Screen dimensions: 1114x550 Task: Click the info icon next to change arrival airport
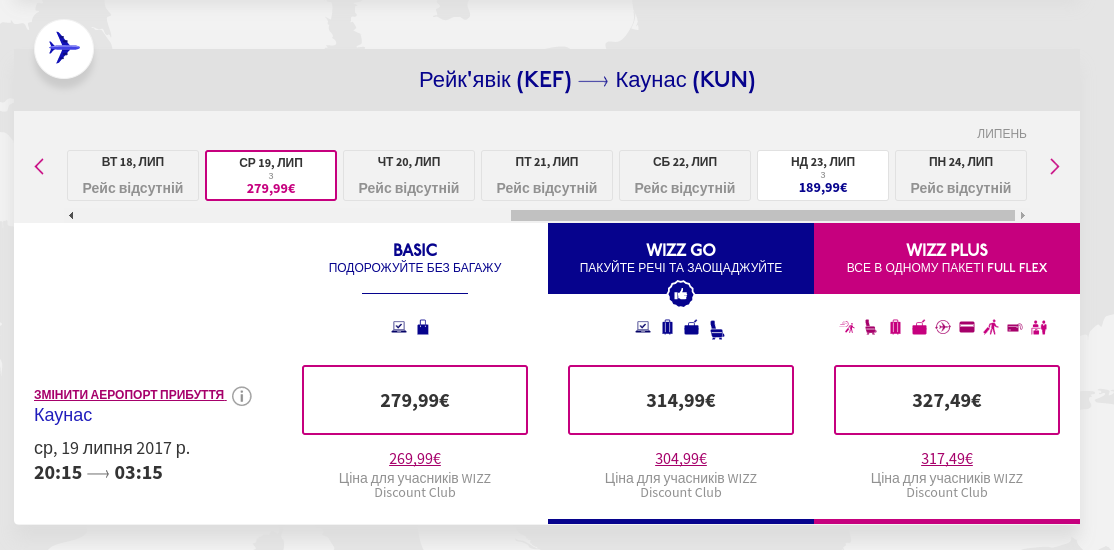tap(242, 396)
